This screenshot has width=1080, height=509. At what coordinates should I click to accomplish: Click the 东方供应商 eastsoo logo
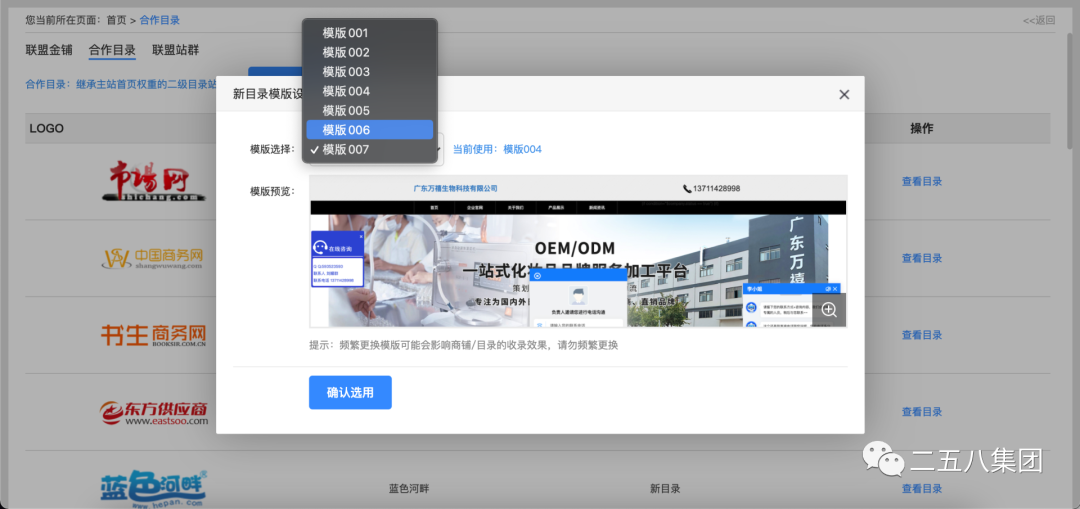[x=154, y=412]
